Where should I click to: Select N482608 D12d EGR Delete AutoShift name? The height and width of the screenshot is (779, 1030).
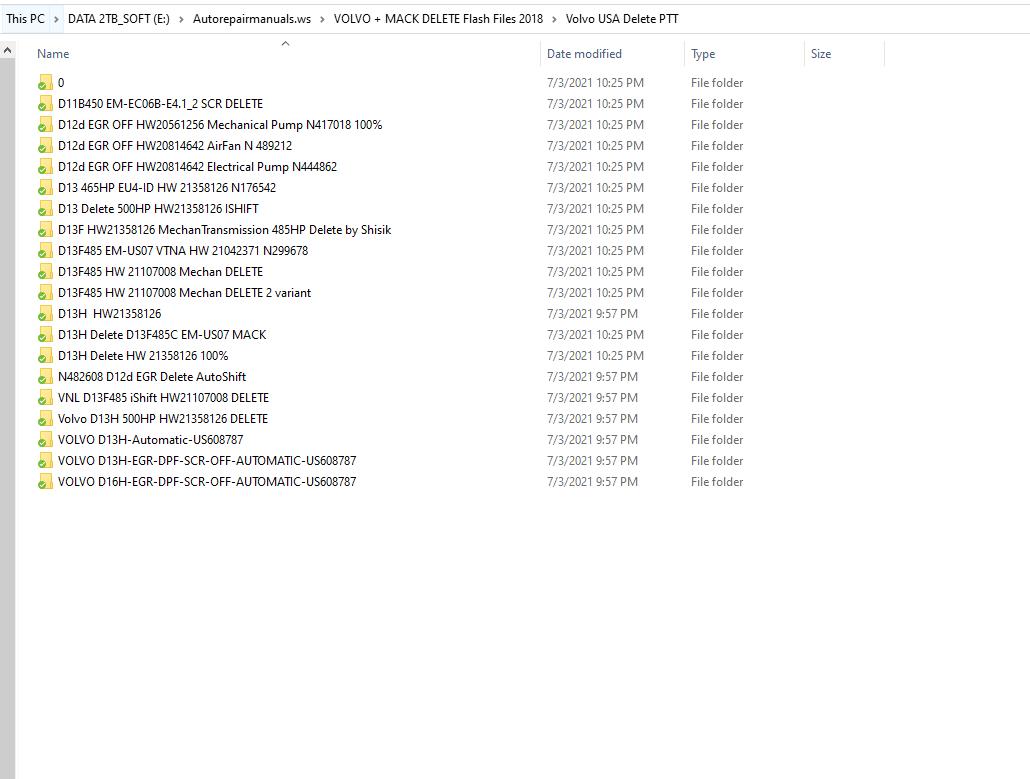coord(152,377)
